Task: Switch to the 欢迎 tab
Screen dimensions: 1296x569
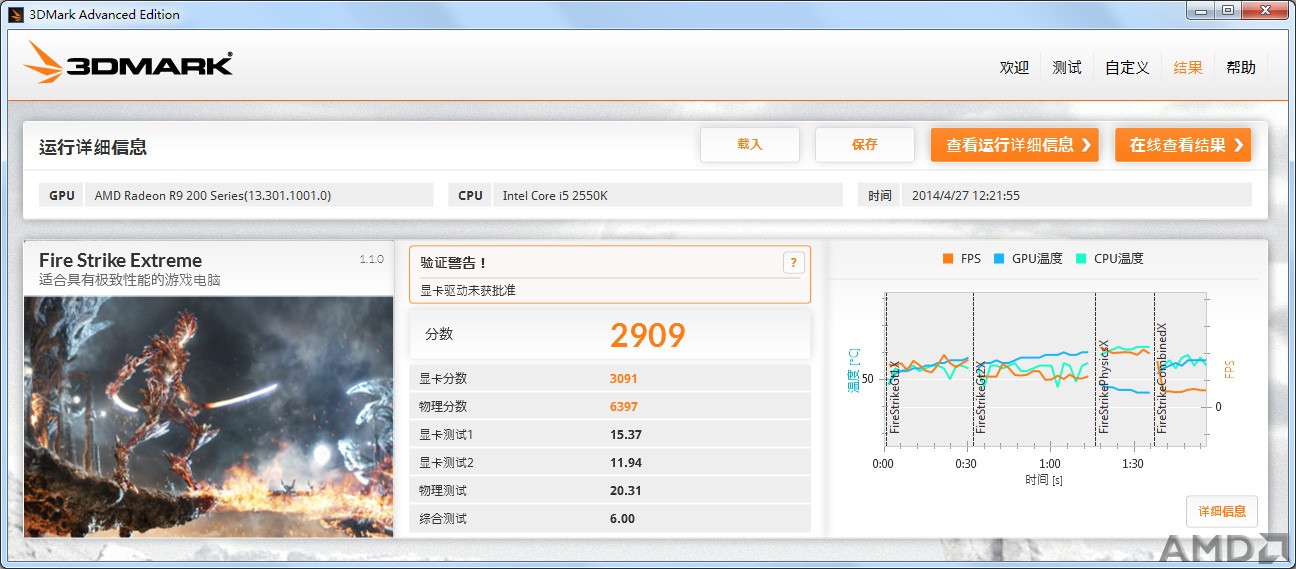Action: point(1014,67)
